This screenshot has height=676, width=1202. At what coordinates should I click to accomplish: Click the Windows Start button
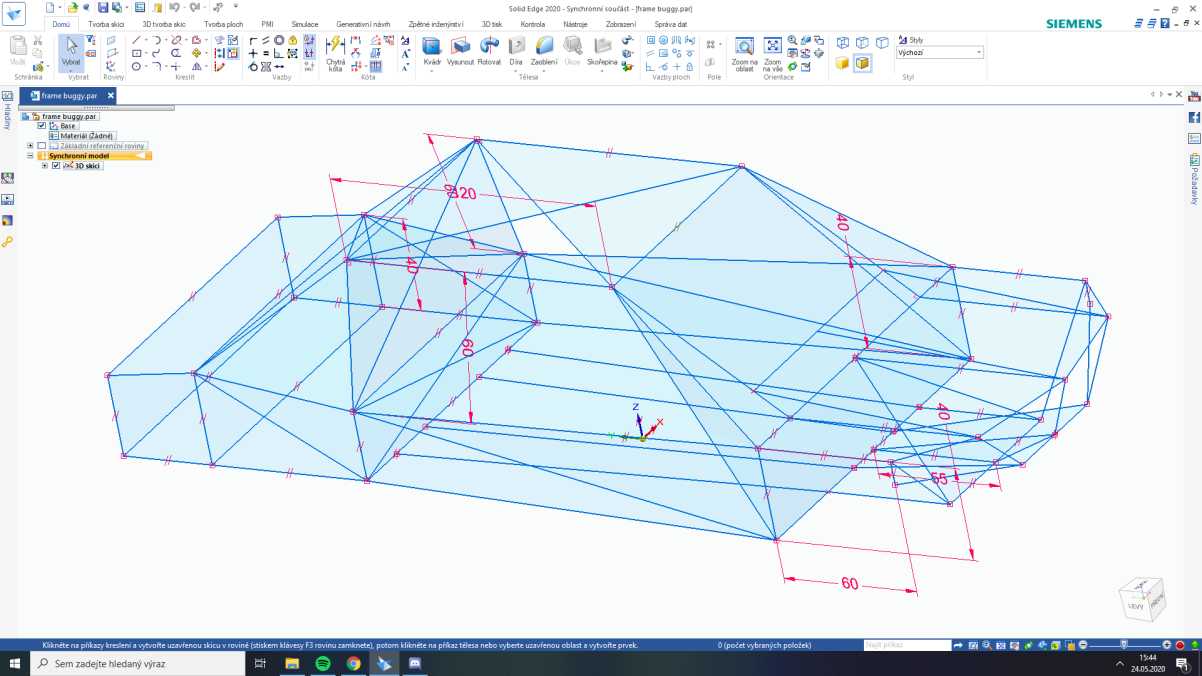coord(15,663)
